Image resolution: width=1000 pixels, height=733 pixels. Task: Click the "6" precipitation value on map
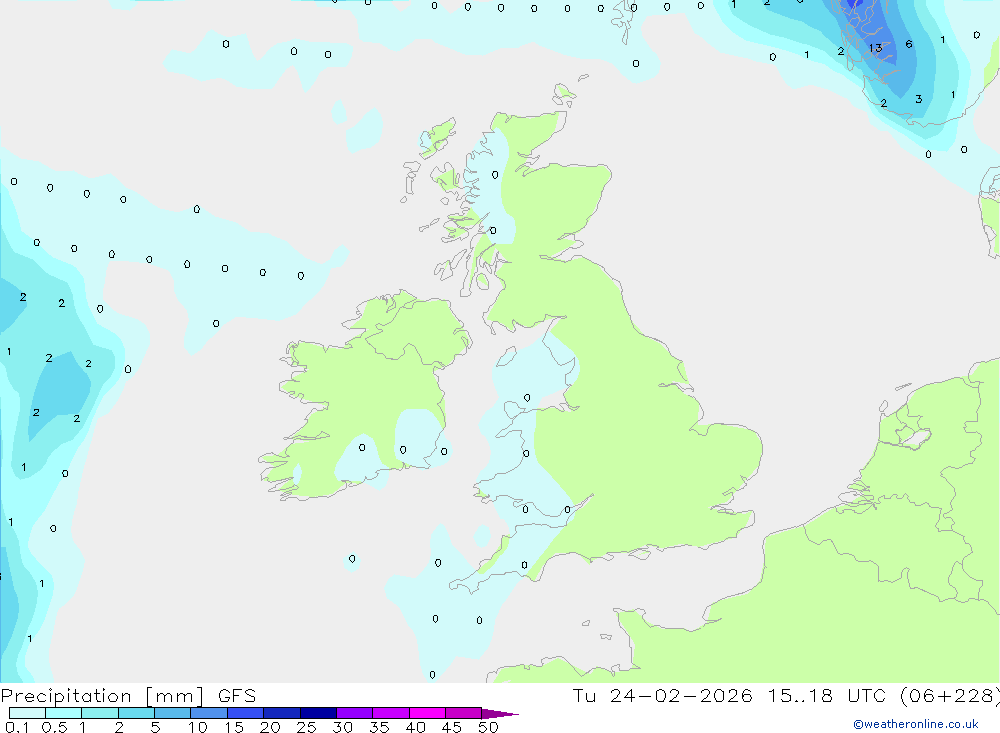(x=909, y=44)
